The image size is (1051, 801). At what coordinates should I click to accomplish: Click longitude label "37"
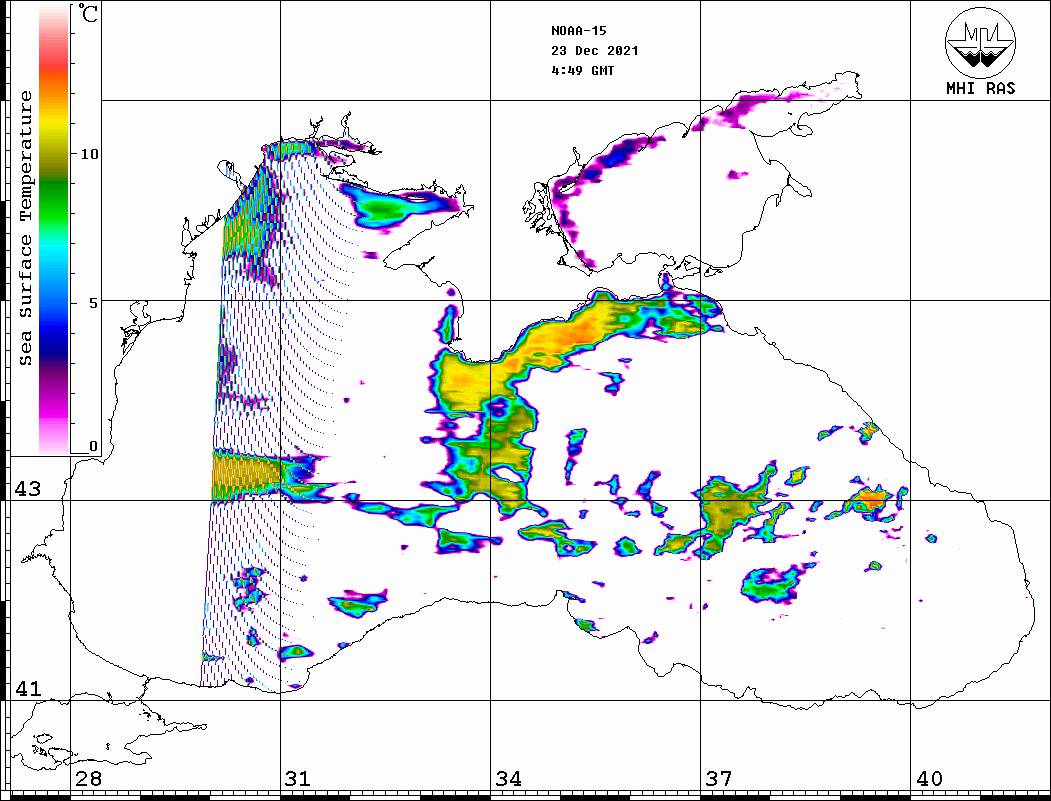(x=719, y=779)
